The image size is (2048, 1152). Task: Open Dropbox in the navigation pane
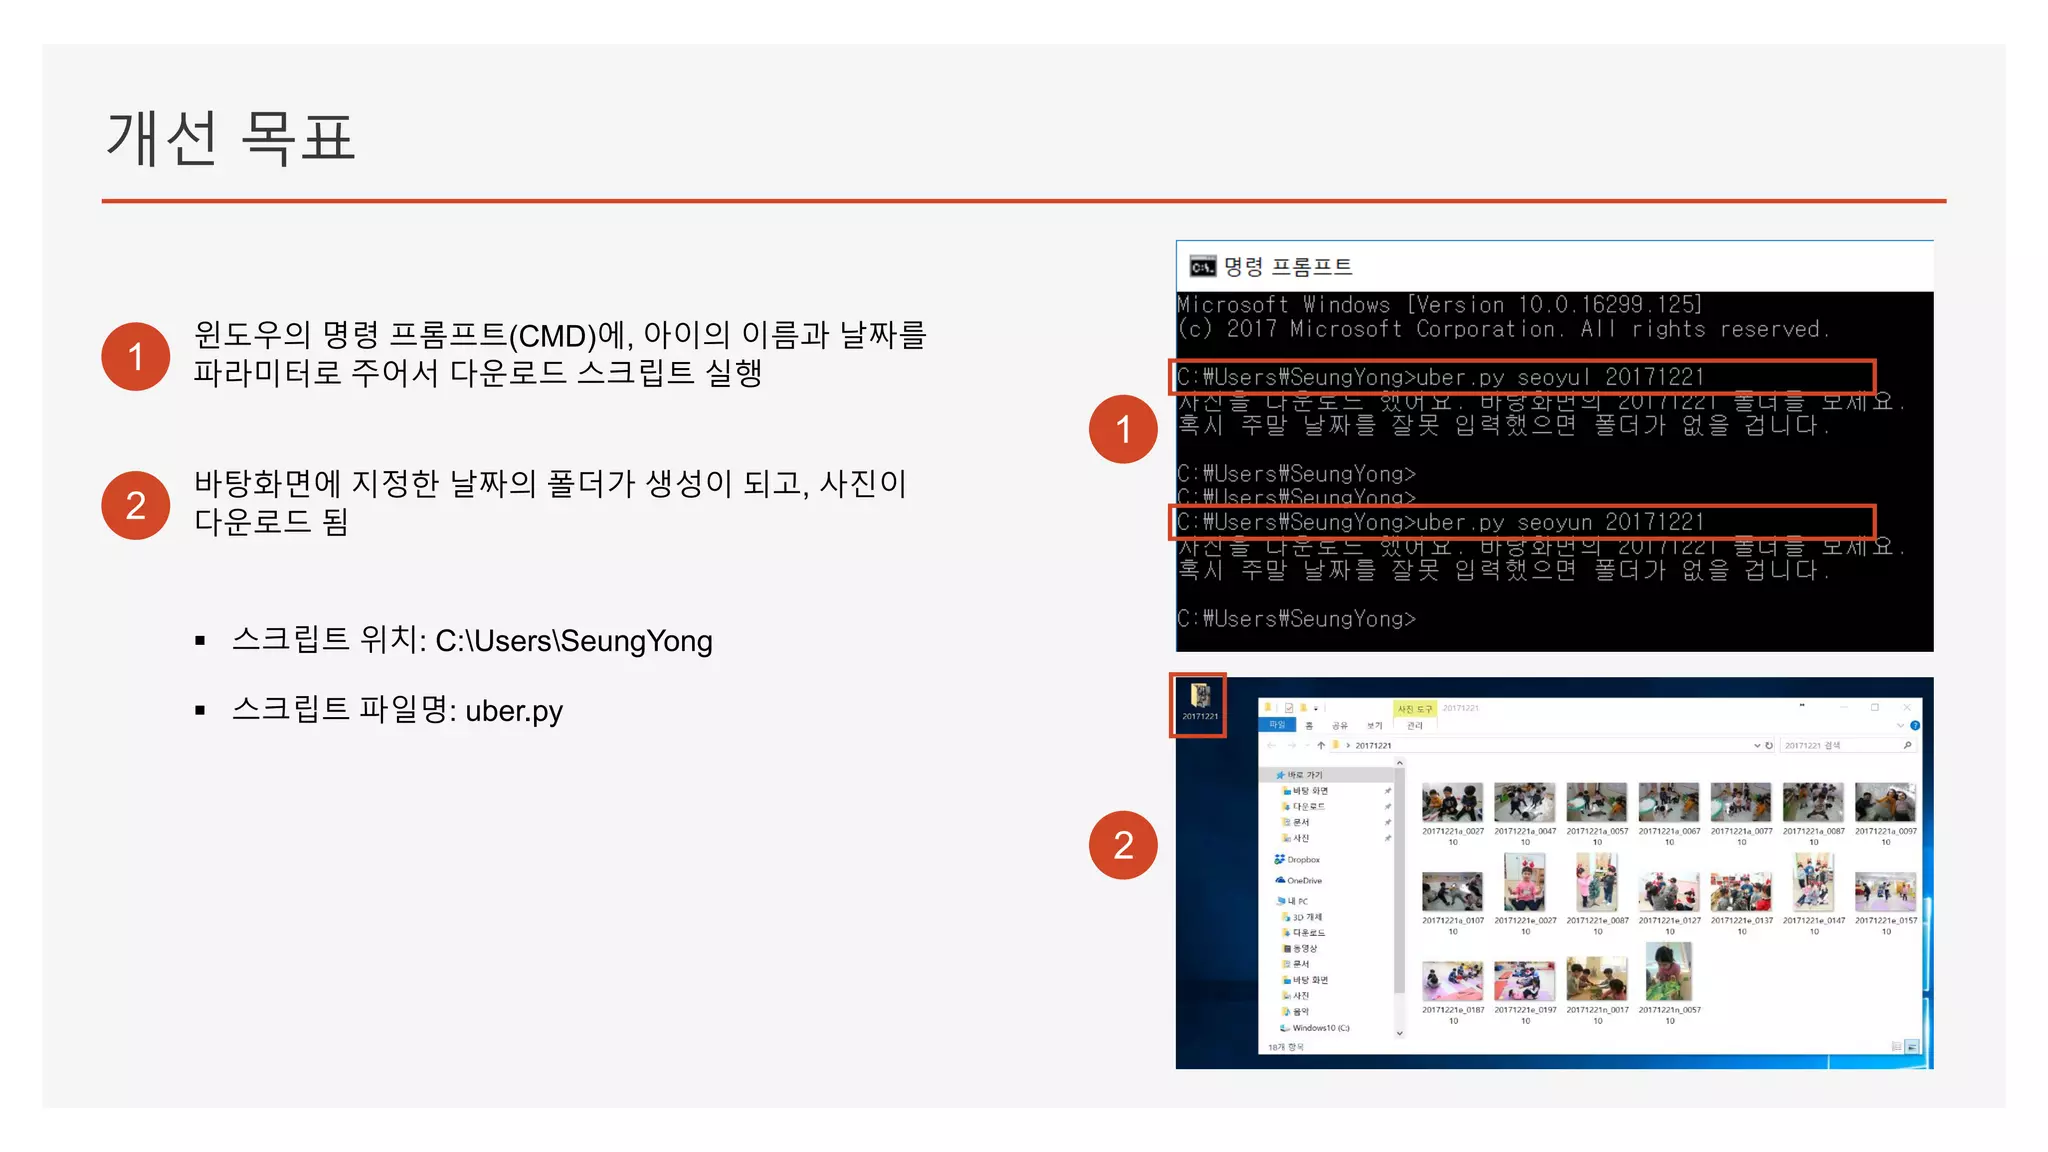click(1302, 860)
